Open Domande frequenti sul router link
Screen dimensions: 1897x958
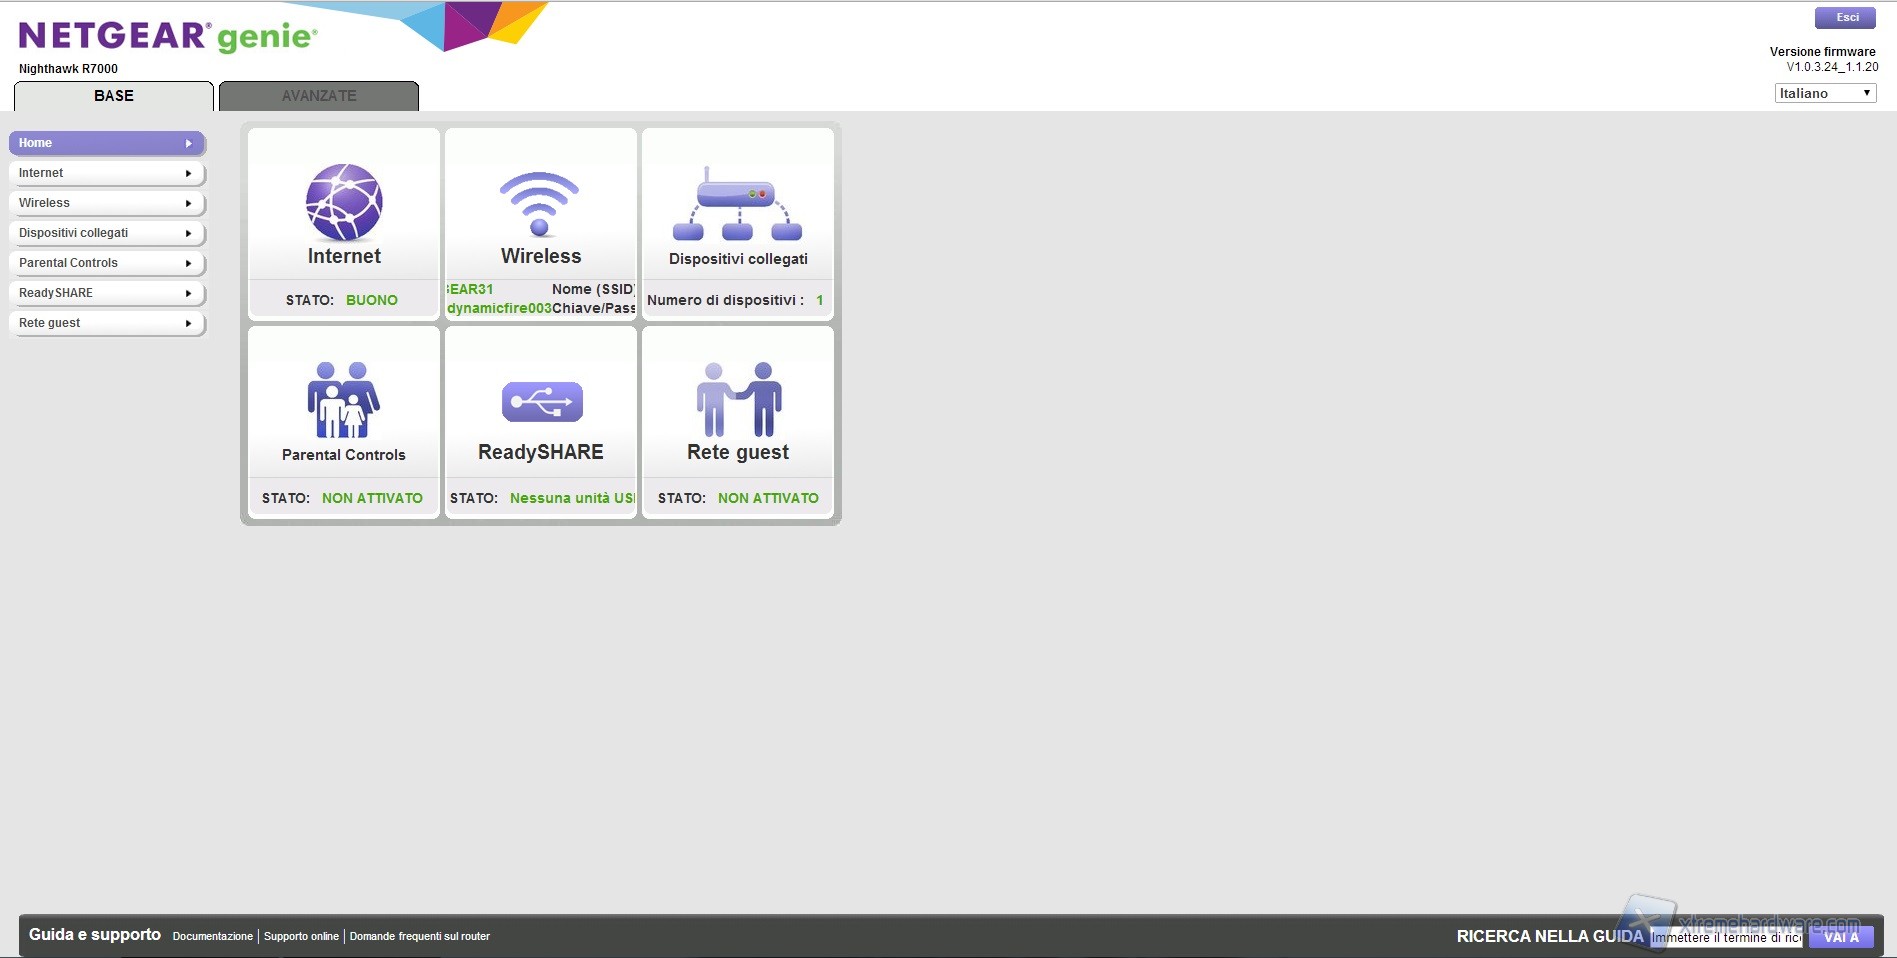click(419, 937)
